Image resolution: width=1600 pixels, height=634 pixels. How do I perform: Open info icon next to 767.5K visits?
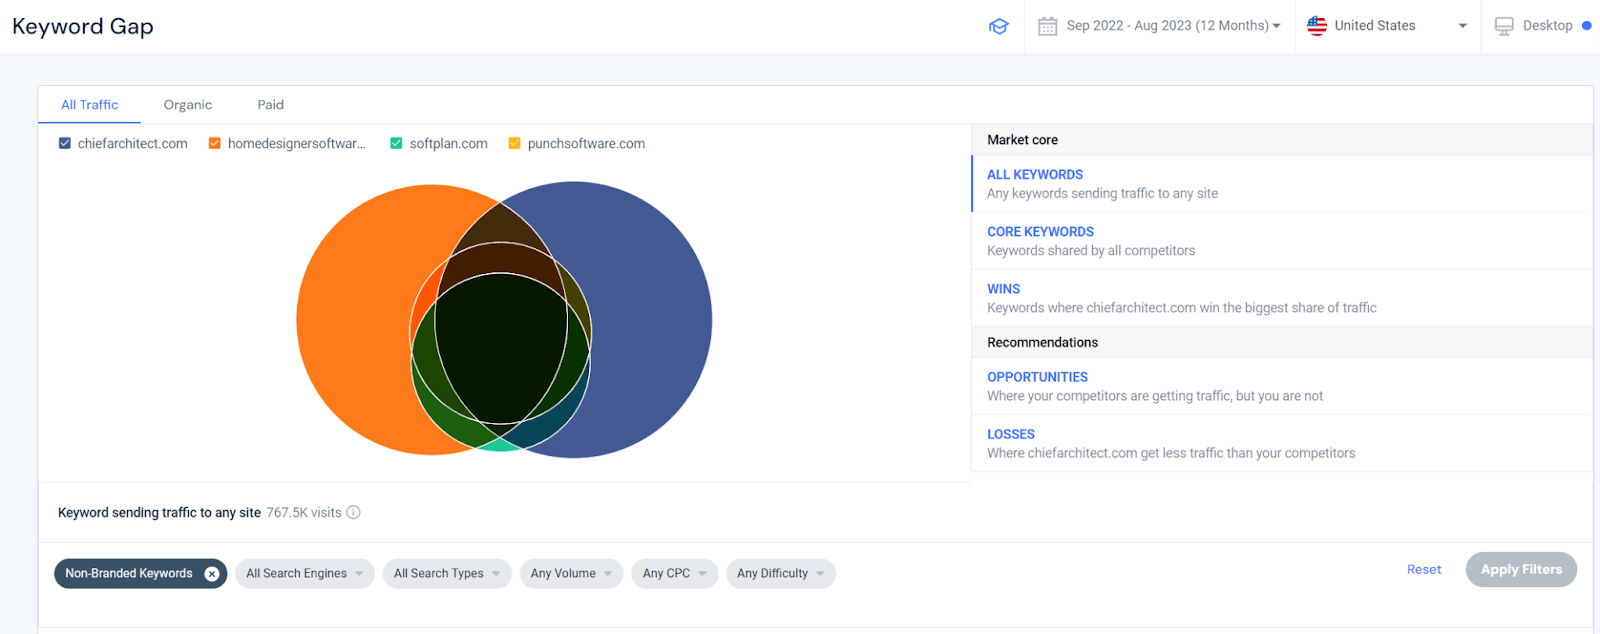[353, 512]
